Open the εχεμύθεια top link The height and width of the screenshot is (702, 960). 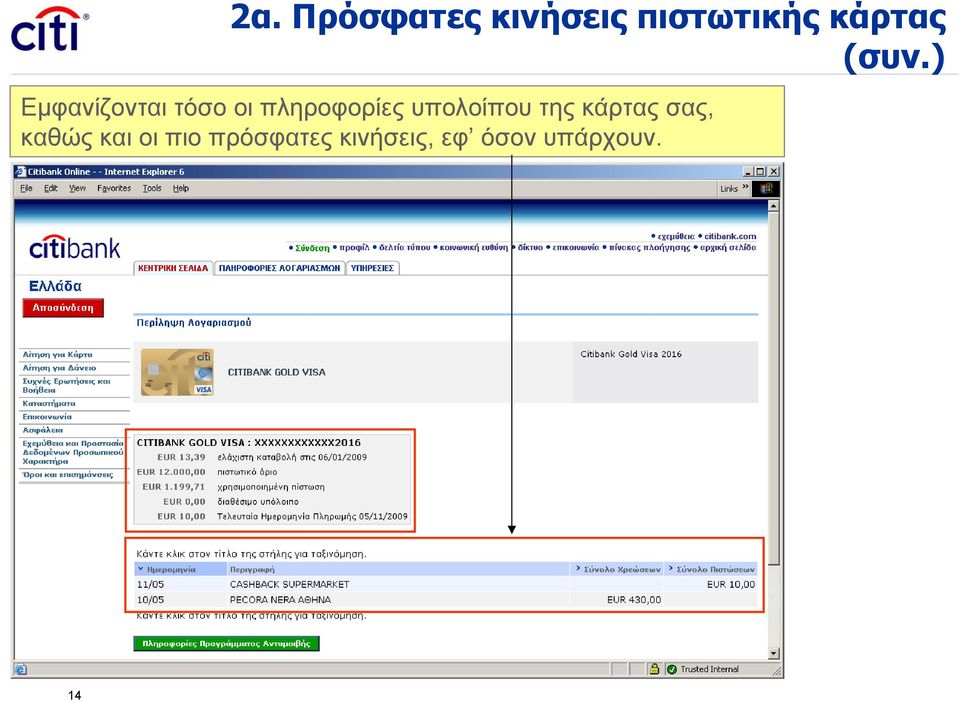676,236
